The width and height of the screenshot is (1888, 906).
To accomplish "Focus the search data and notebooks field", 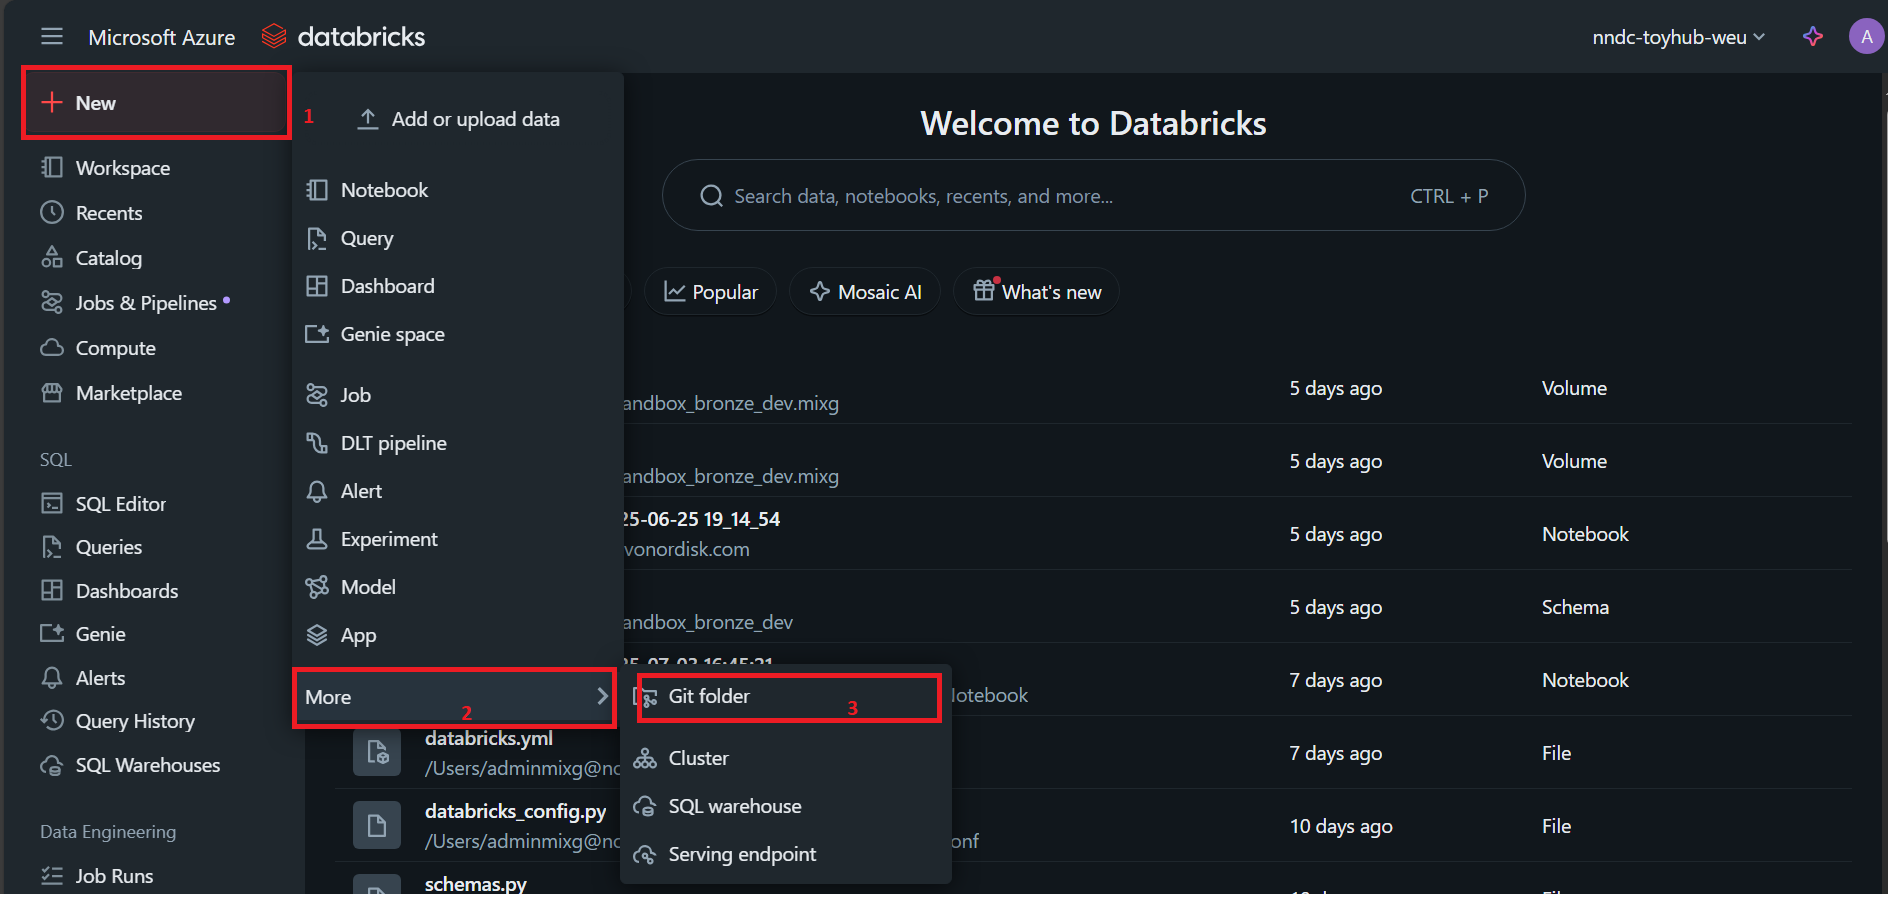I will pos(1093,195).
